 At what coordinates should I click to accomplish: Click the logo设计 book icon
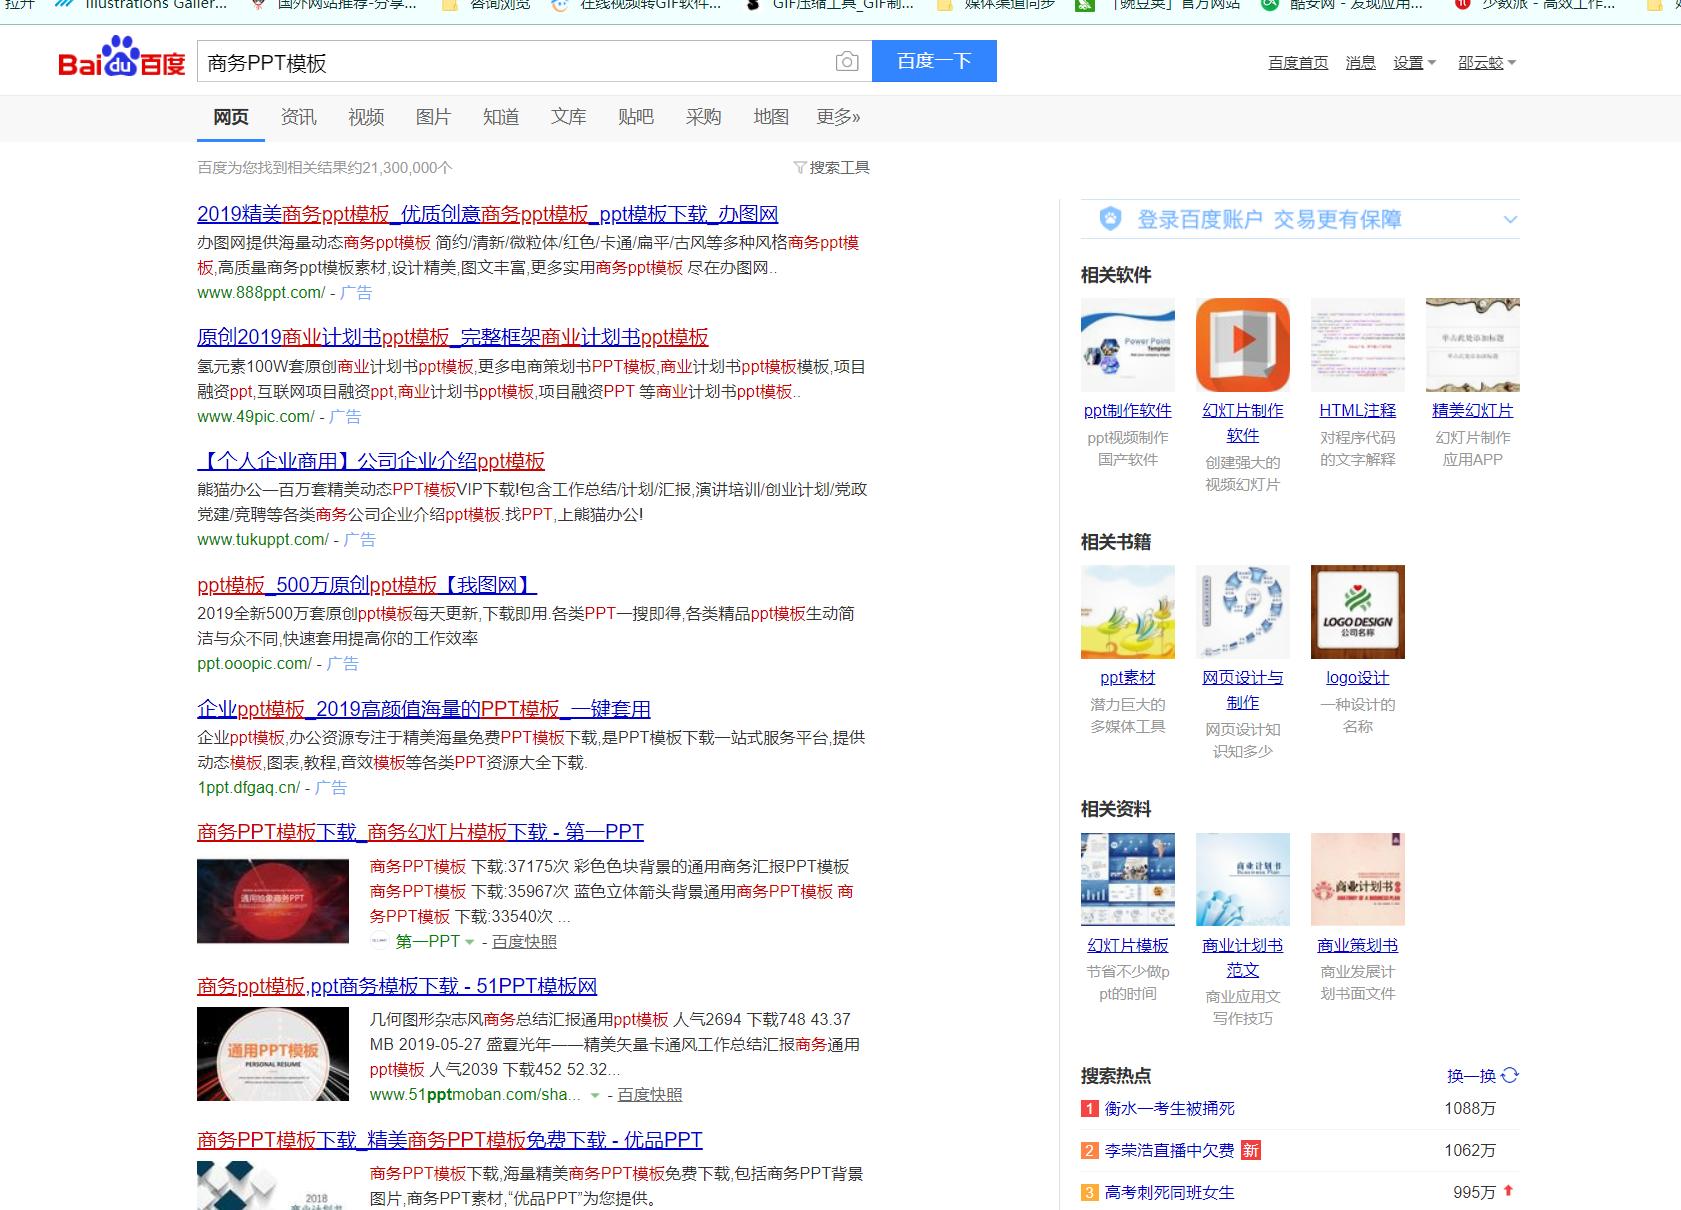point(1357,611)
